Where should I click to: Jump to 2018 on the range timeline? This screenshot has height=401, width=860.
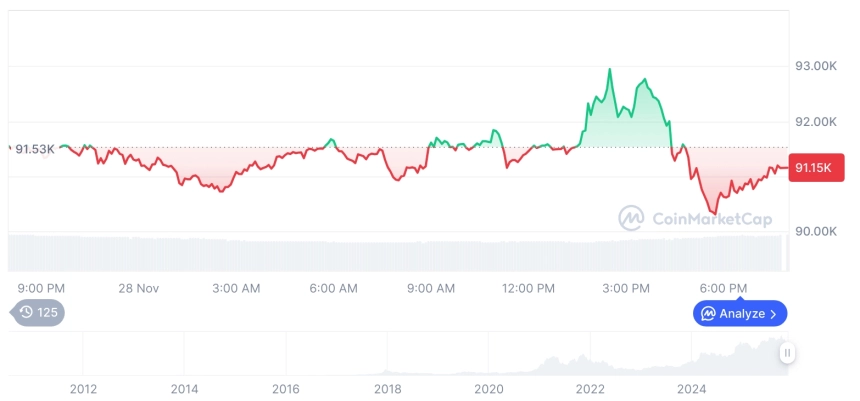click(387, 389)
